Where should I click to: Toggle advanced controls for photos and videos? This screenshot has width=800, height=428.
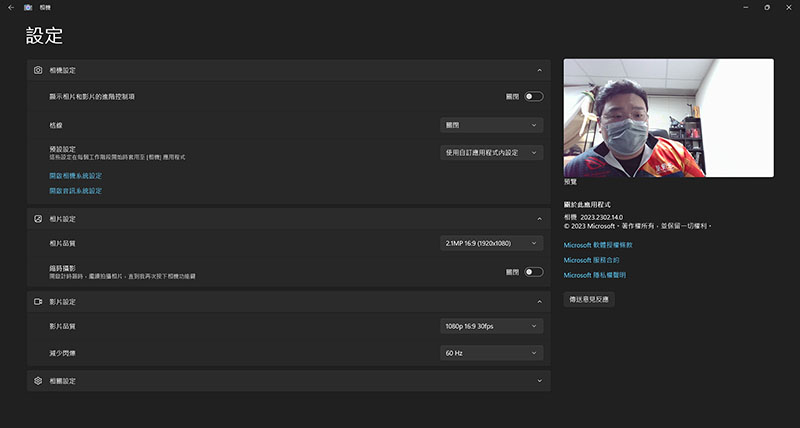click(x=534, y=96)
